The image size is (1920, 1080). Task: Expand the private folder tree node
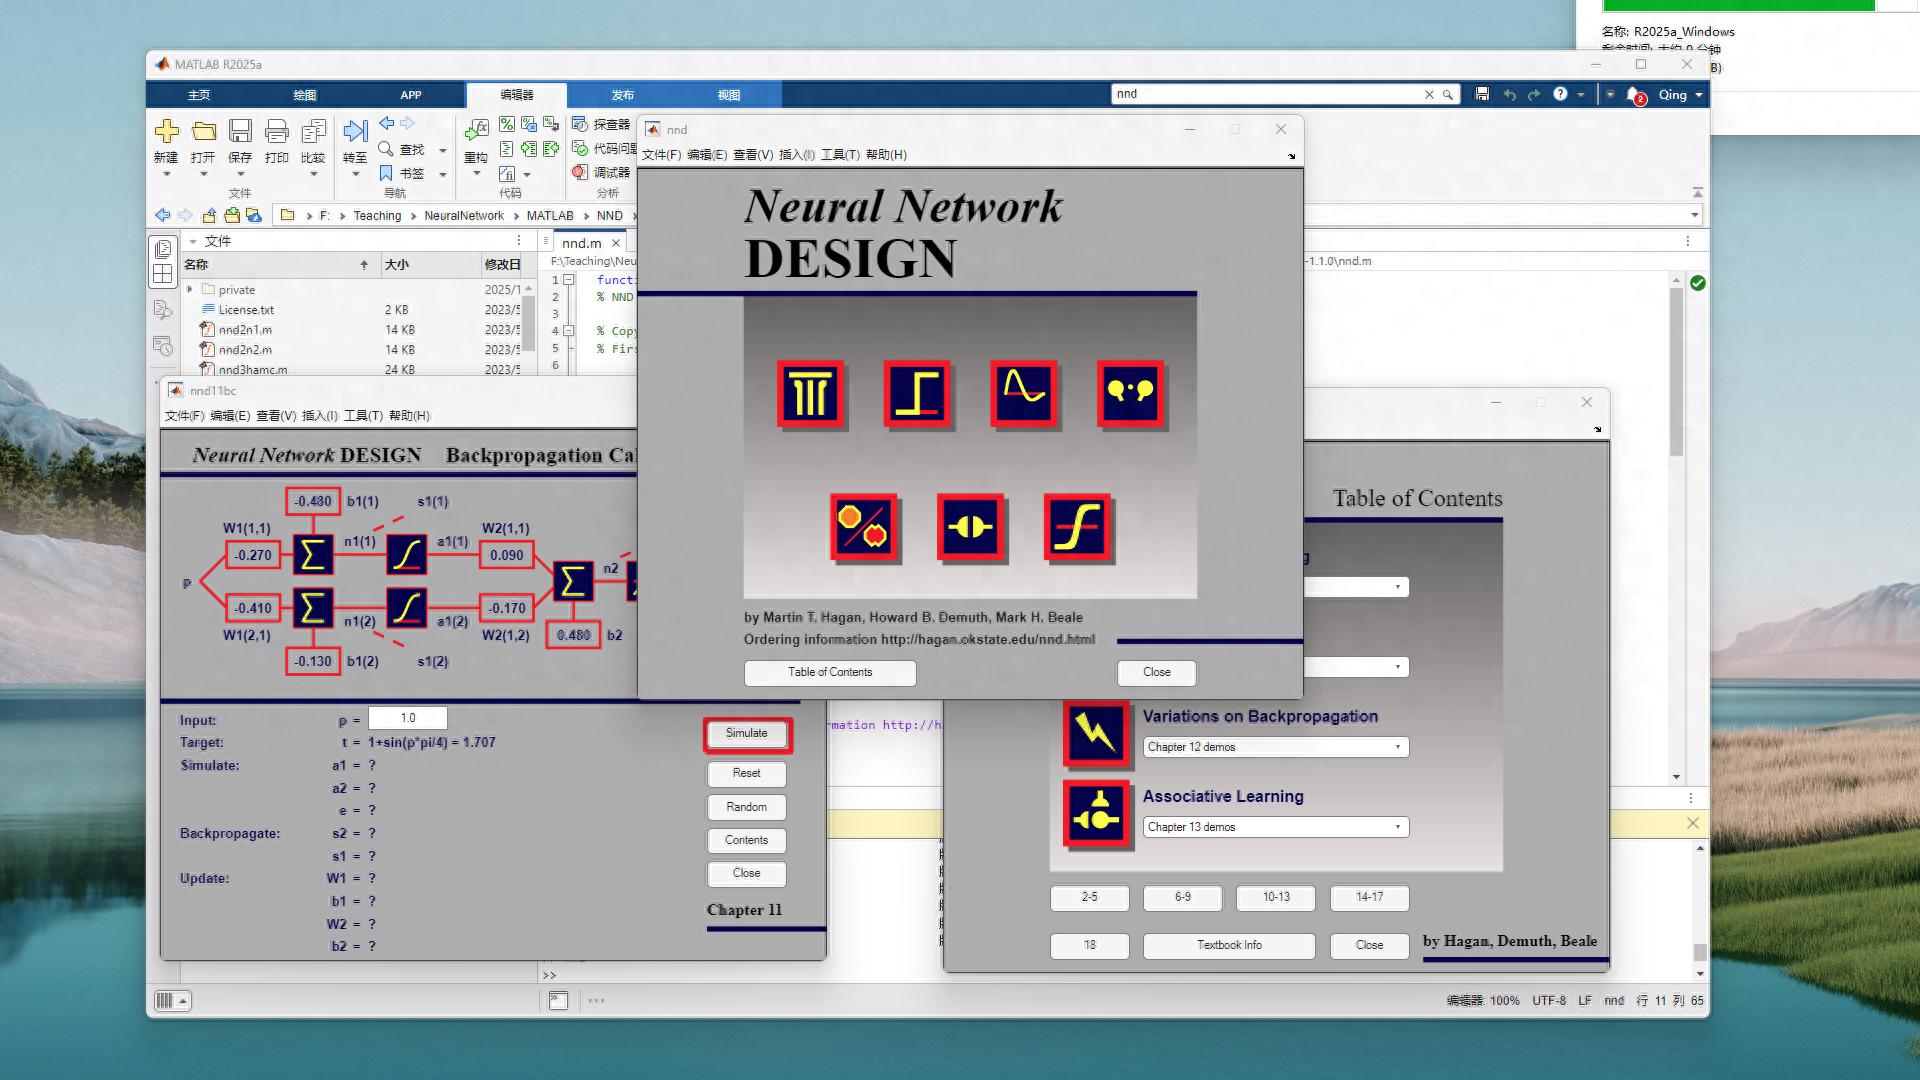(190, 290)
